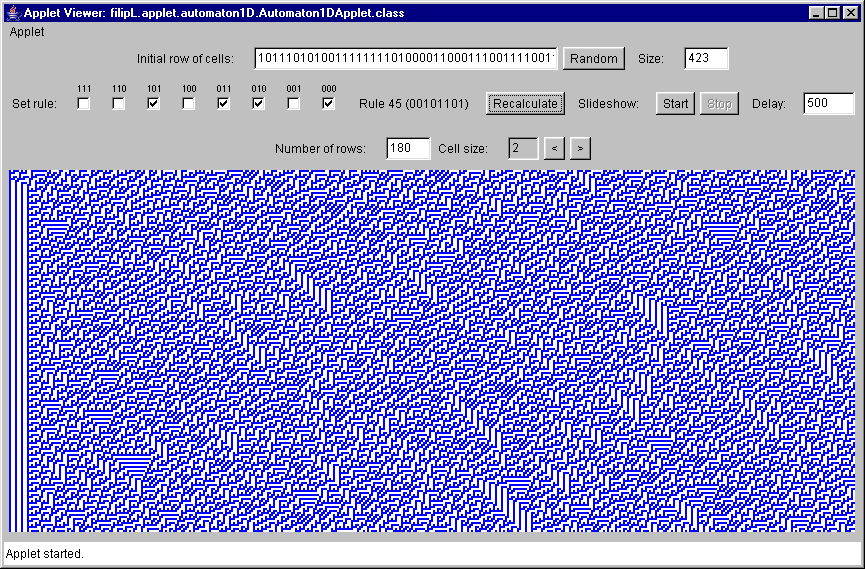Focus the Size input field
The height and width of the screenshot is (569, 865).
click(706, 58)
